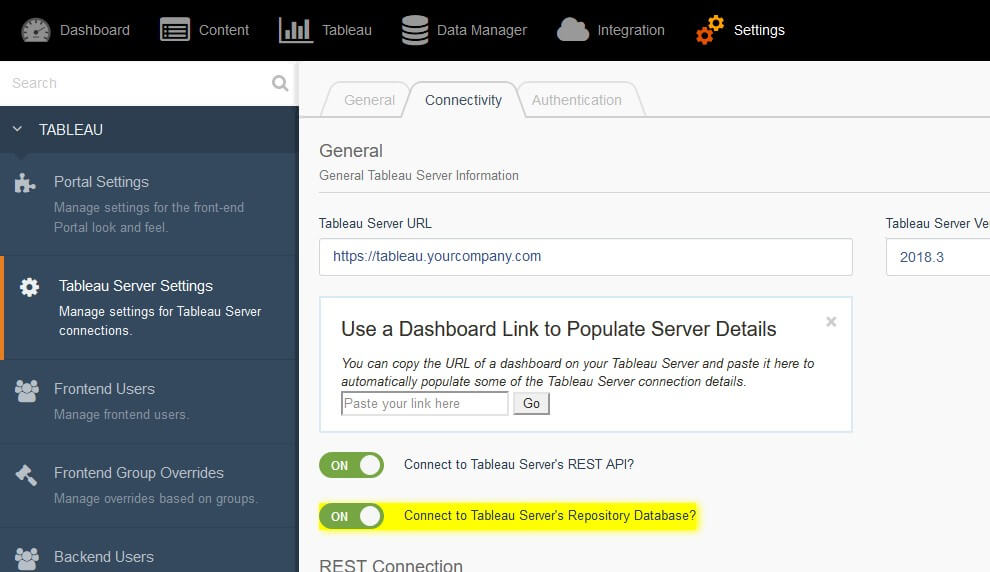Click the 'REST Connection' heading
Image resolution: width=990 pixels, height=572 pixels.
pos(391,565)
